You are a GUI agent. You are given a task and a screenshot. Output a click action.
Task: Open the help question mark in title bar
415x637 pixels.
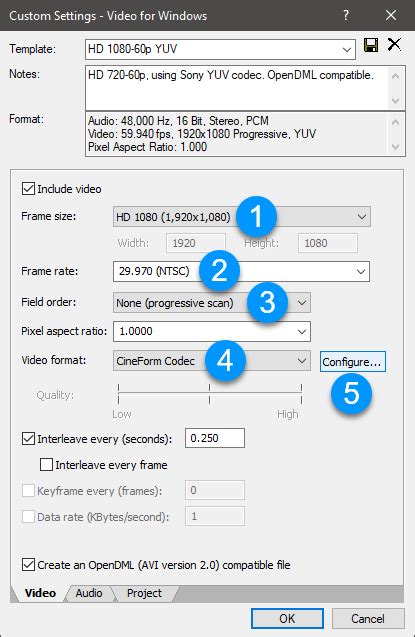[346, 15]
